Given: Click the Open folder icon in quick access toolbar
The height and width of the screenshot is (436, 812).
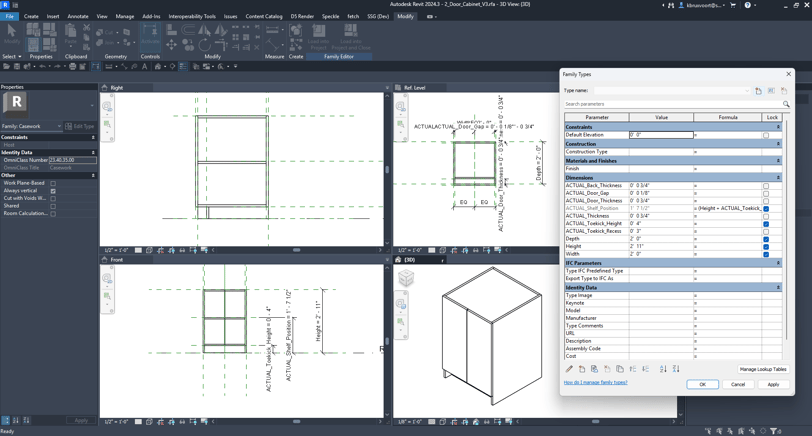Looking at the screenshot, I should tap(6, 66).
